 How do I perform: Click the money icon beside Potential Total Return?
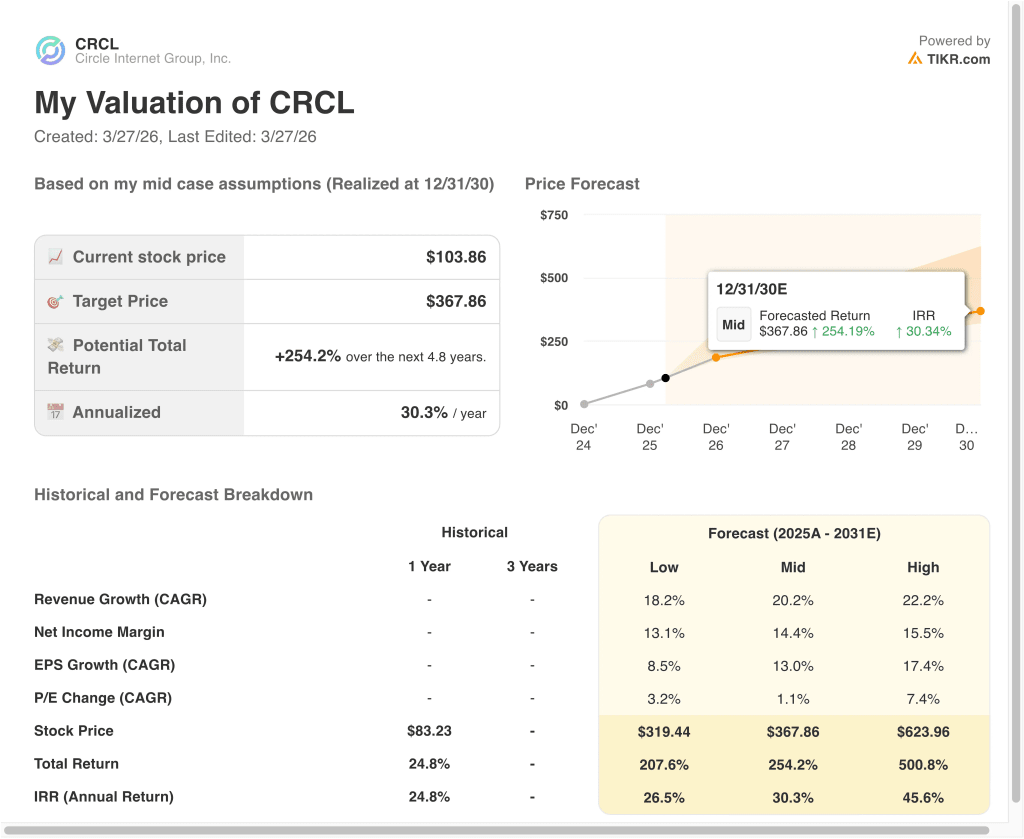56,344
